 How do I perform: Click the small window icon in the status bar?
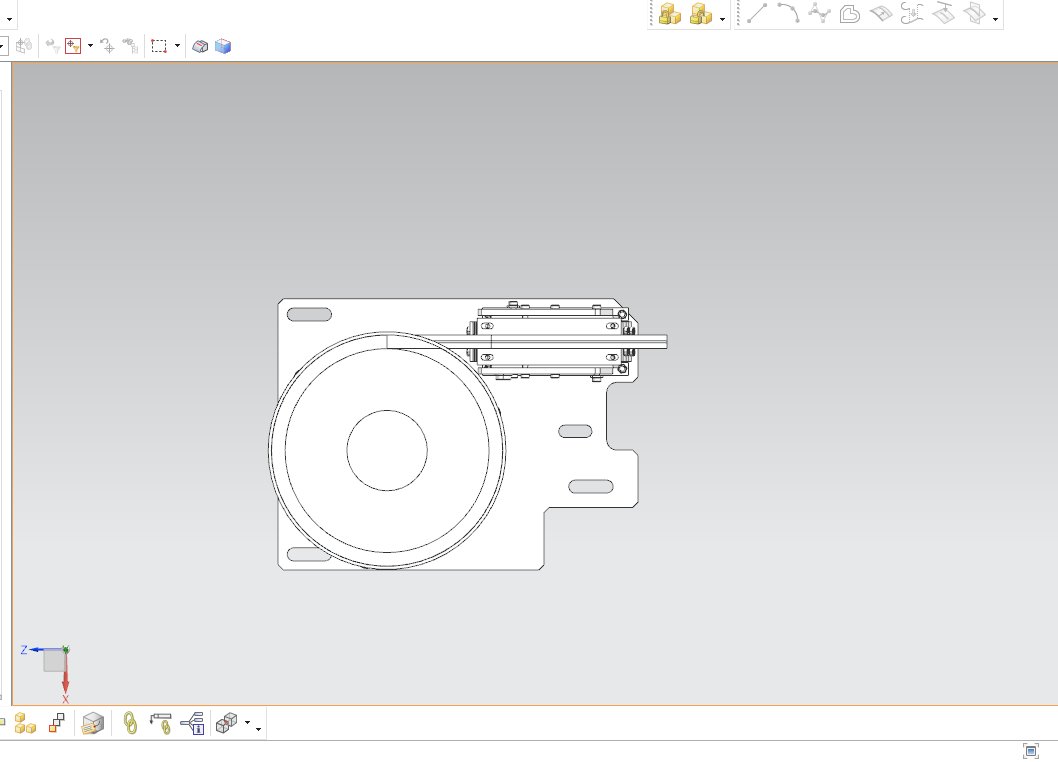[x=1030, y=751]
